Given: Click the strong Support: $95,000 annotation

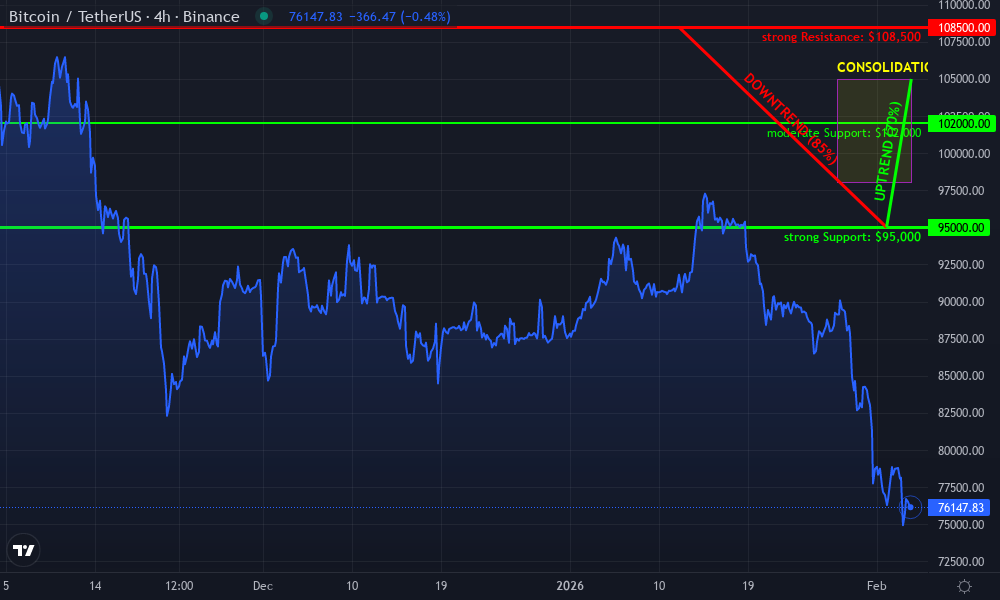Looking at the screenshot, I should [x=852, y=237].
